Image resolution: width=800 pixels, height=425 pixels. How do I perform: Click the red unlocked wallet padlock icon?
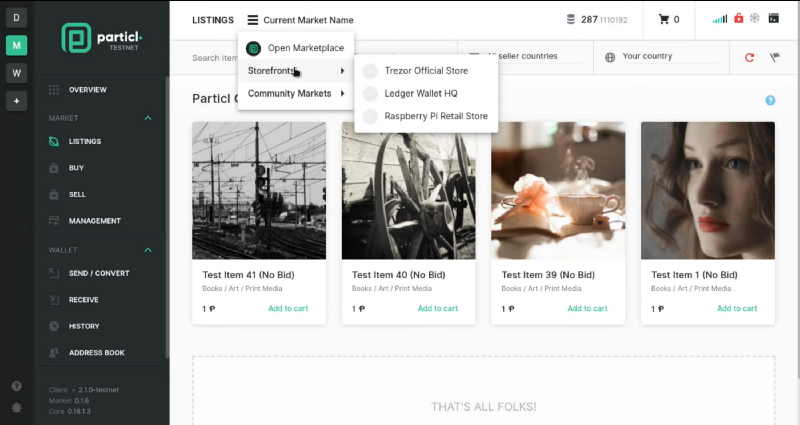738,18
